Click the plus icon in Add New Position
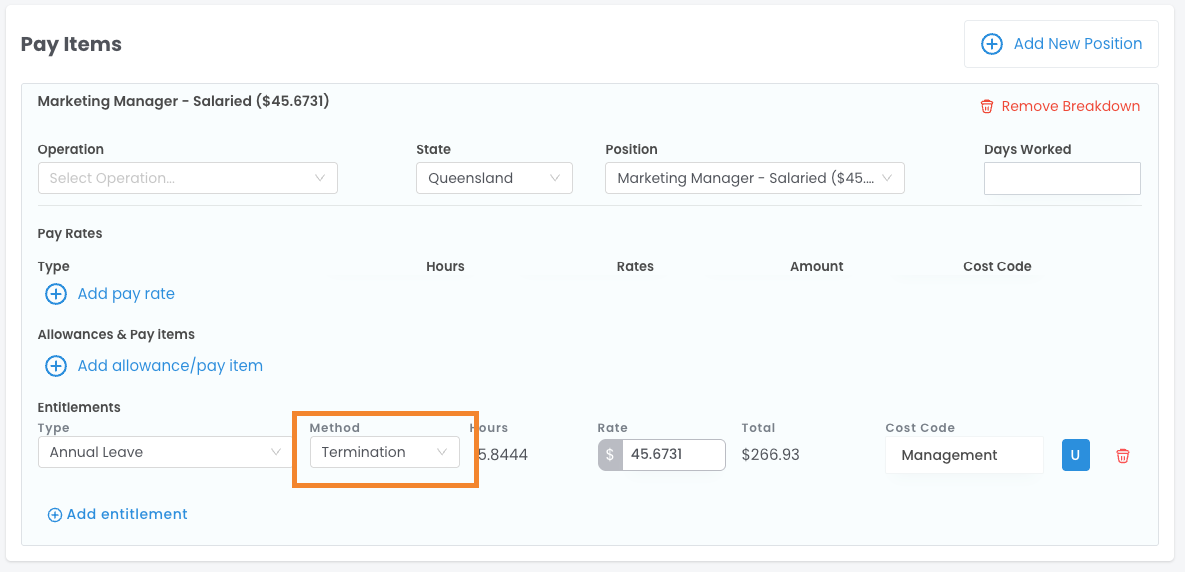Viewport: 1185px width, 572px height. tap(991, 44)
